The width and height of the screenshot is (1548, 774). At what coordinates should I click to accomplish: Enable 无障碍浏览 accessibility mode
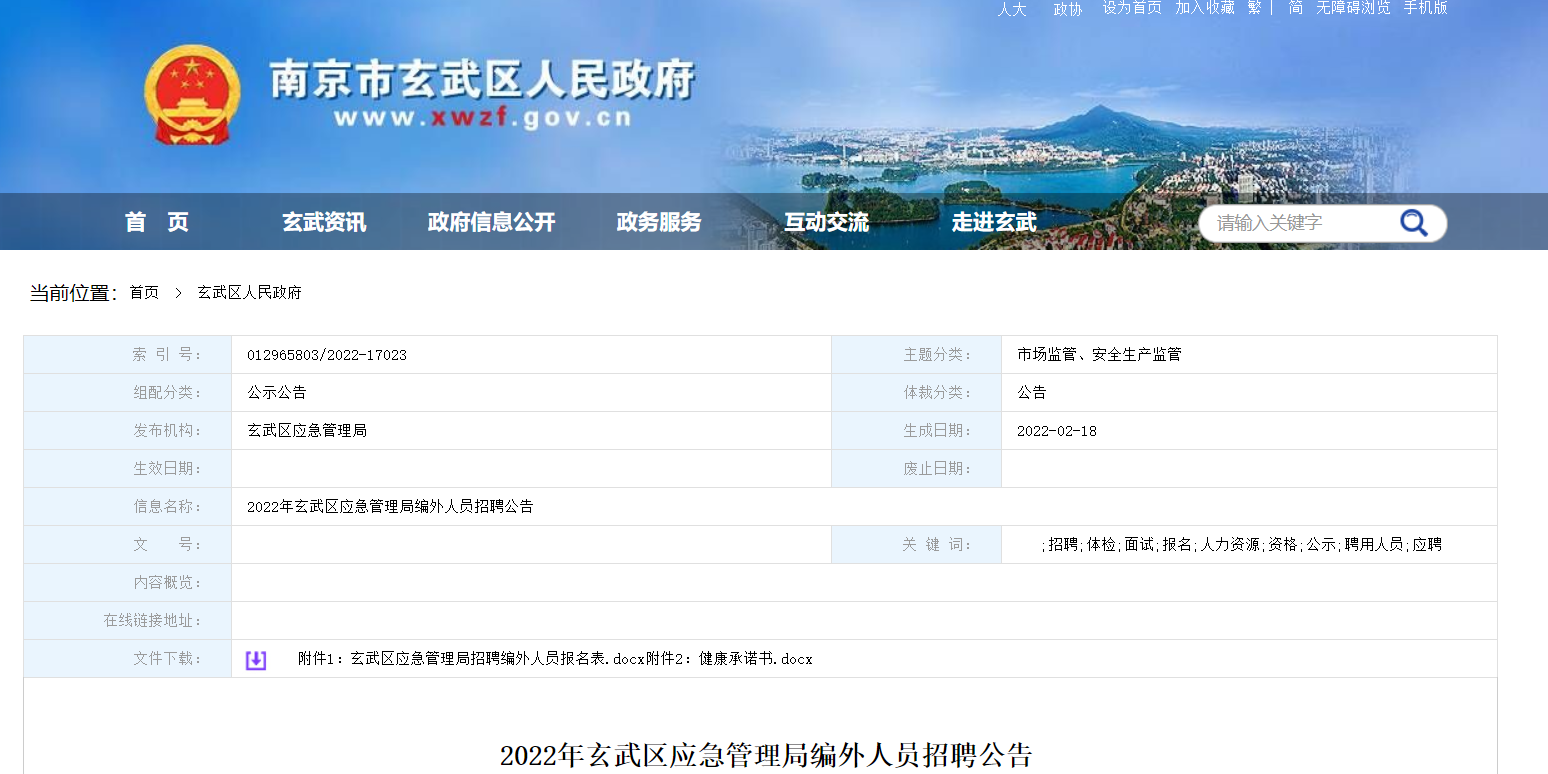click(x=1352, y=8)
